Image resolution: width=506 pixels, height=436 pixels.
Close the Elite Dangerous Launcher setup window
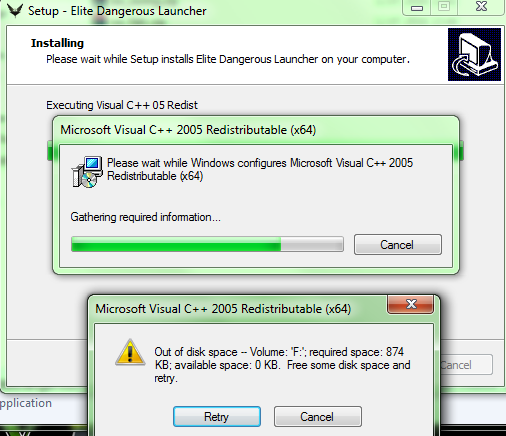[x=481, y=7]
